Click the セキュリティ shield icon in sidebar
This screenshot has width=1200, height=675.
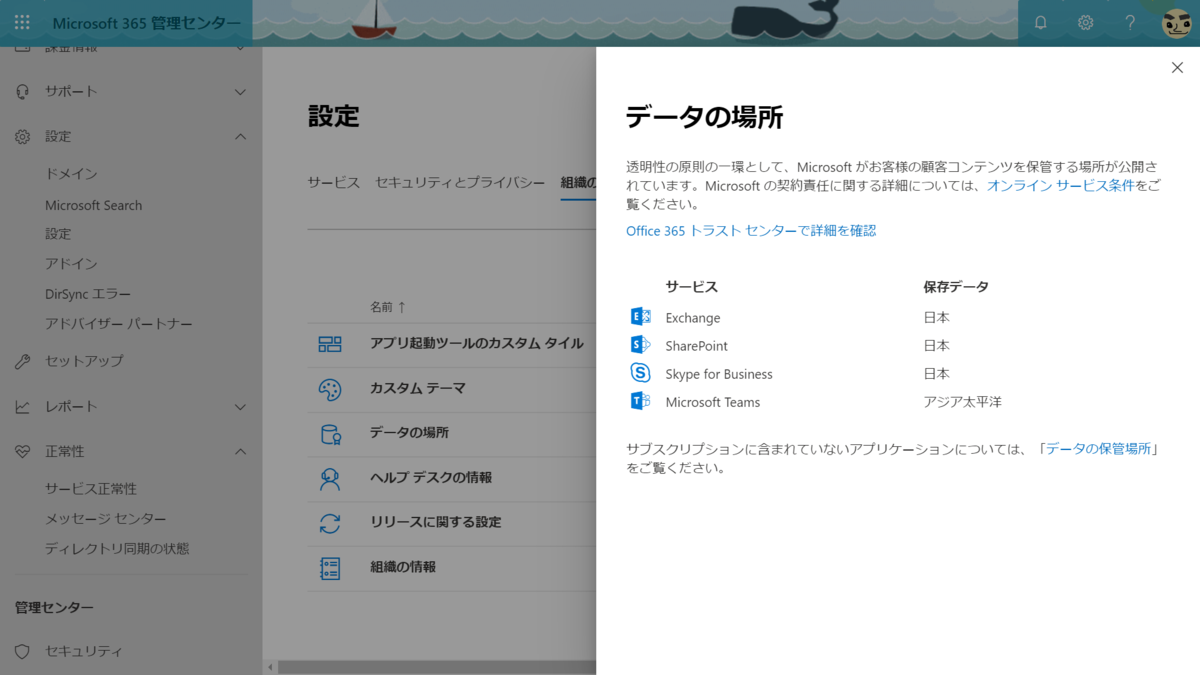coord(22,650)
